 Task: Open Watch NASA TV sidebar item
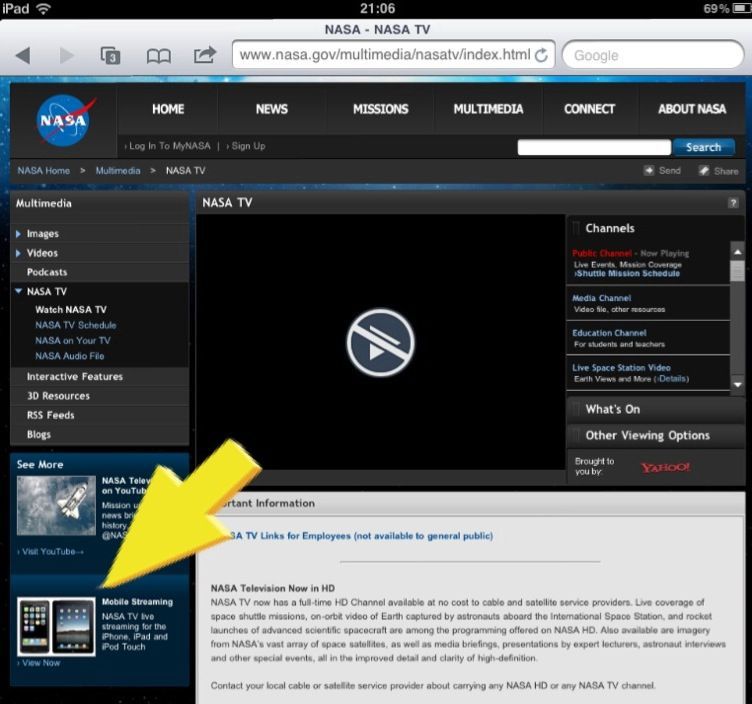point(71,310)
